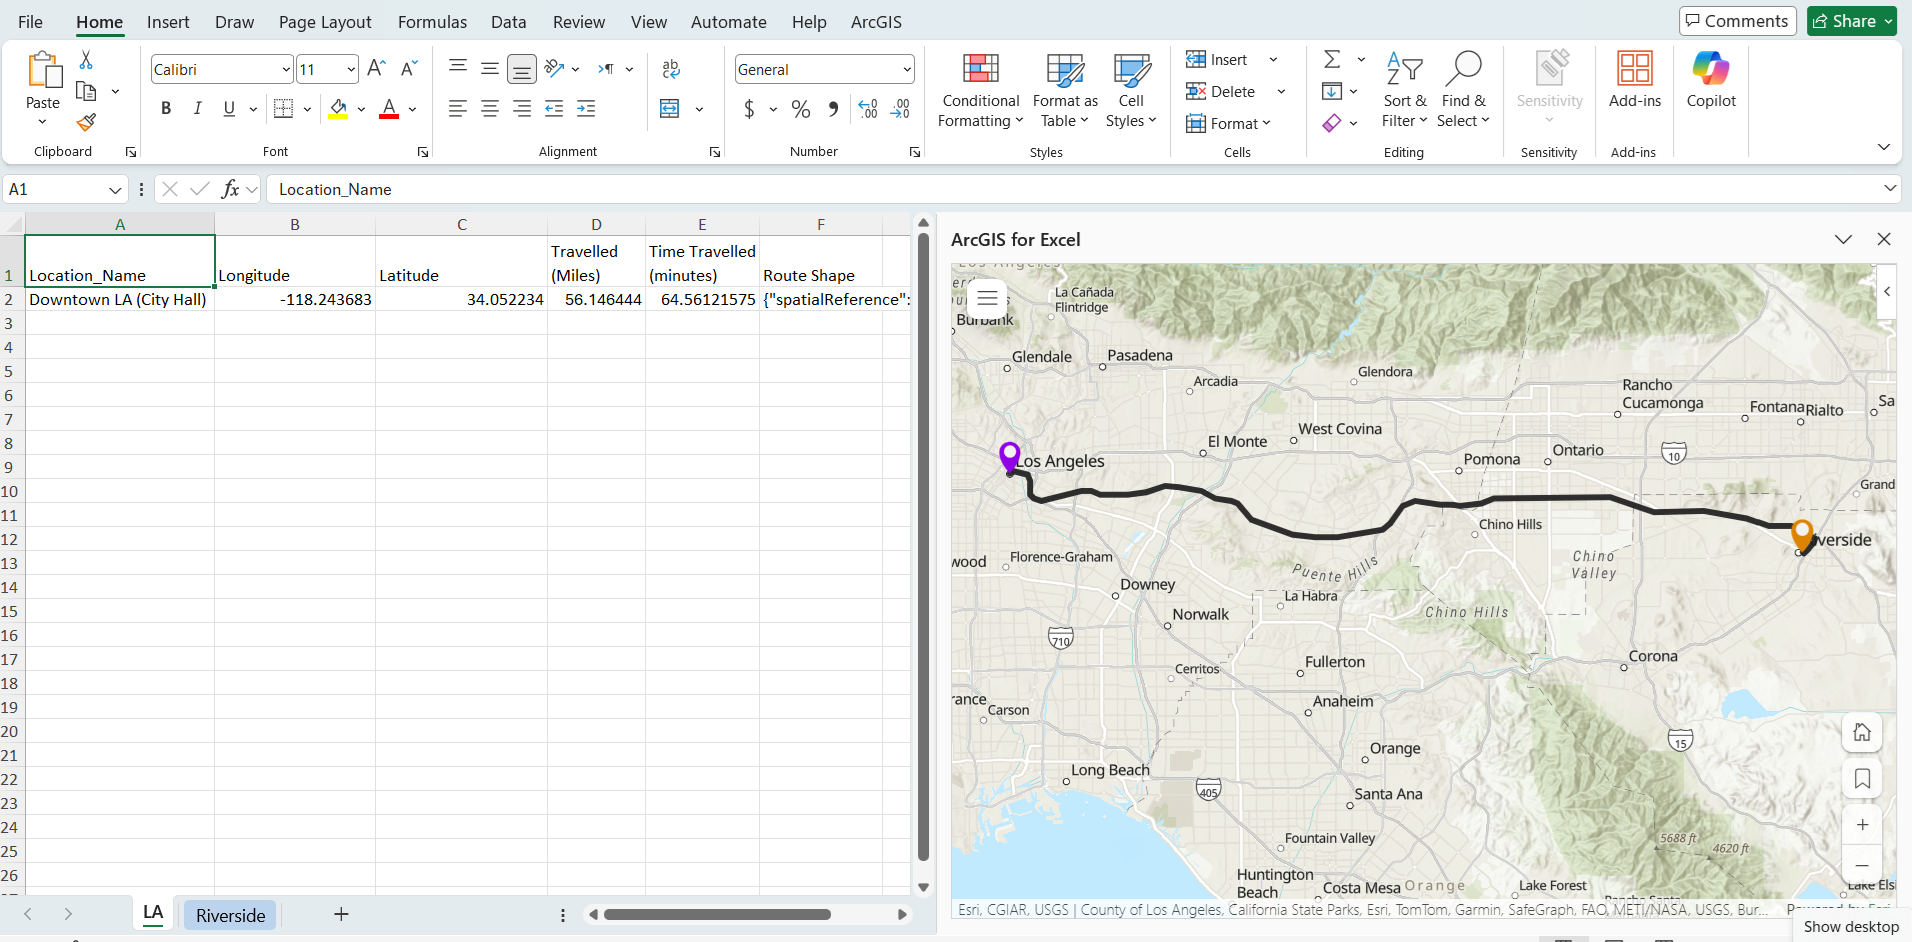Image resolution: width=1912 pixels, height=942 pixels.
Task: Open Add-ins from the ribbon
Action: (1635, 80)
